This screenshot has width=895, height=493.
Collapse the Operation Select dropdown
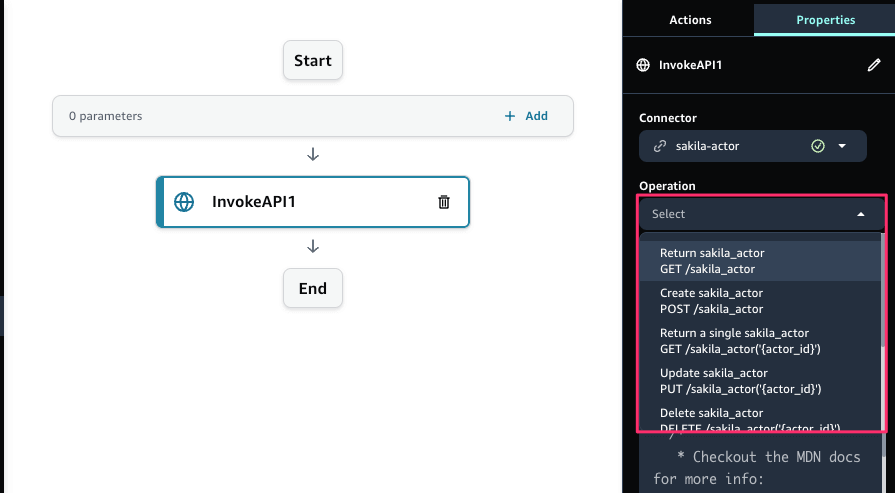(860, 214)
